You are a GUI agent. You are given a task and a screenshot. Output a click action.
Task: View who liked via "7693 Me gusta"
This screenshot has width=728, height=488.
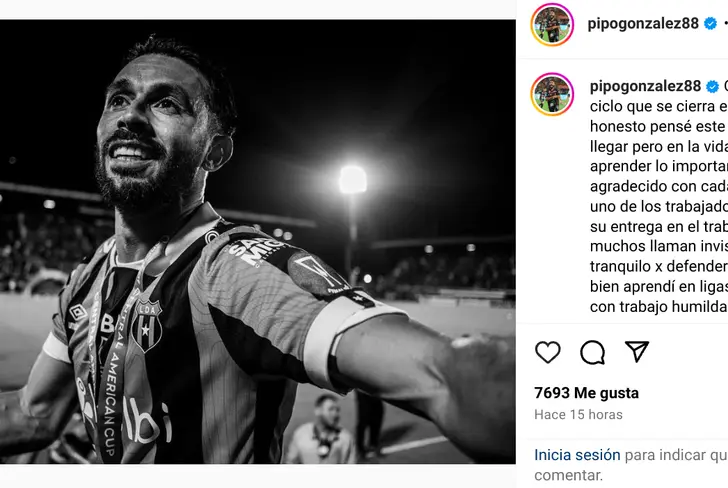586,393
